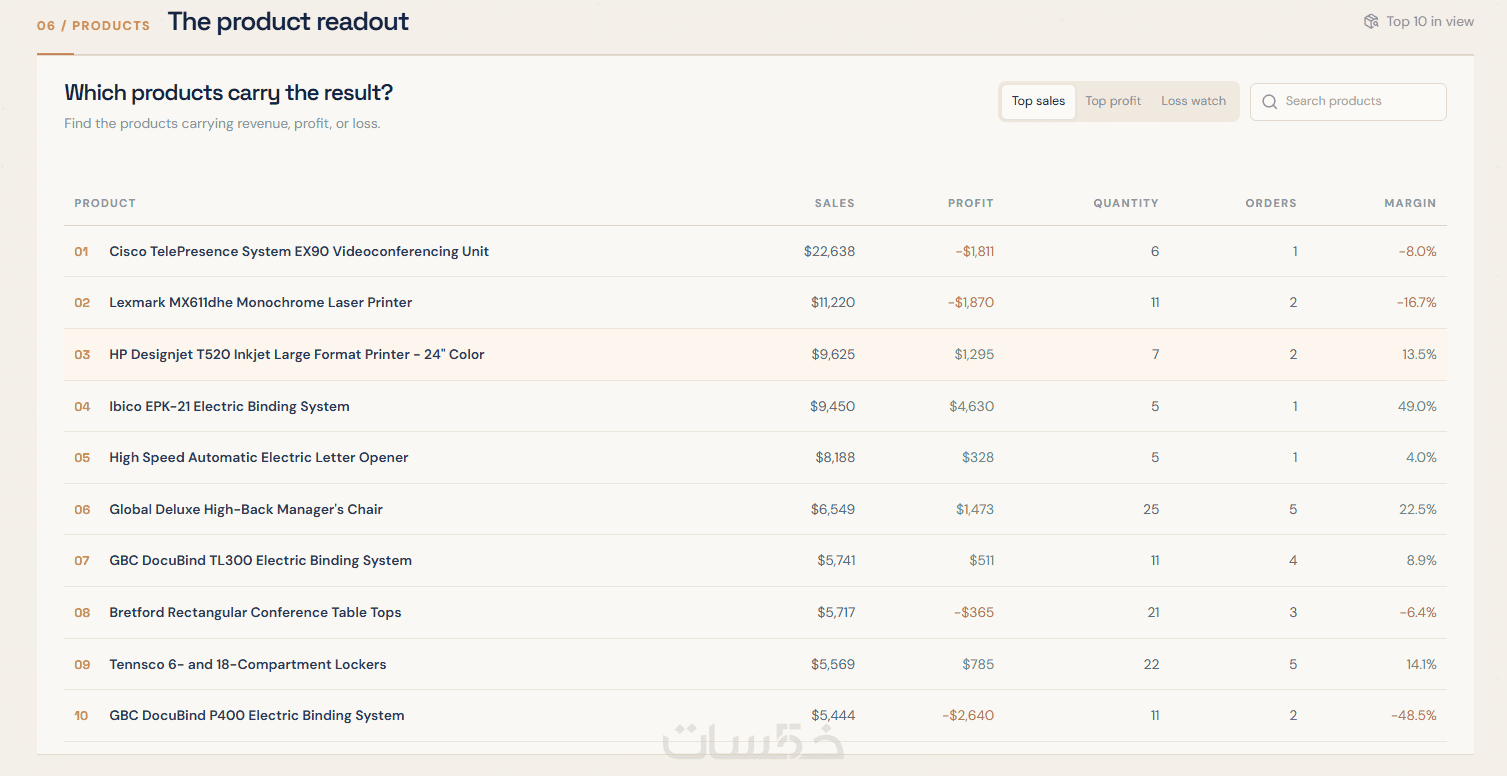Screen dimensions: 1507x776
Task: Click rank number 03 in the table
Action: (x=82, y=355)
